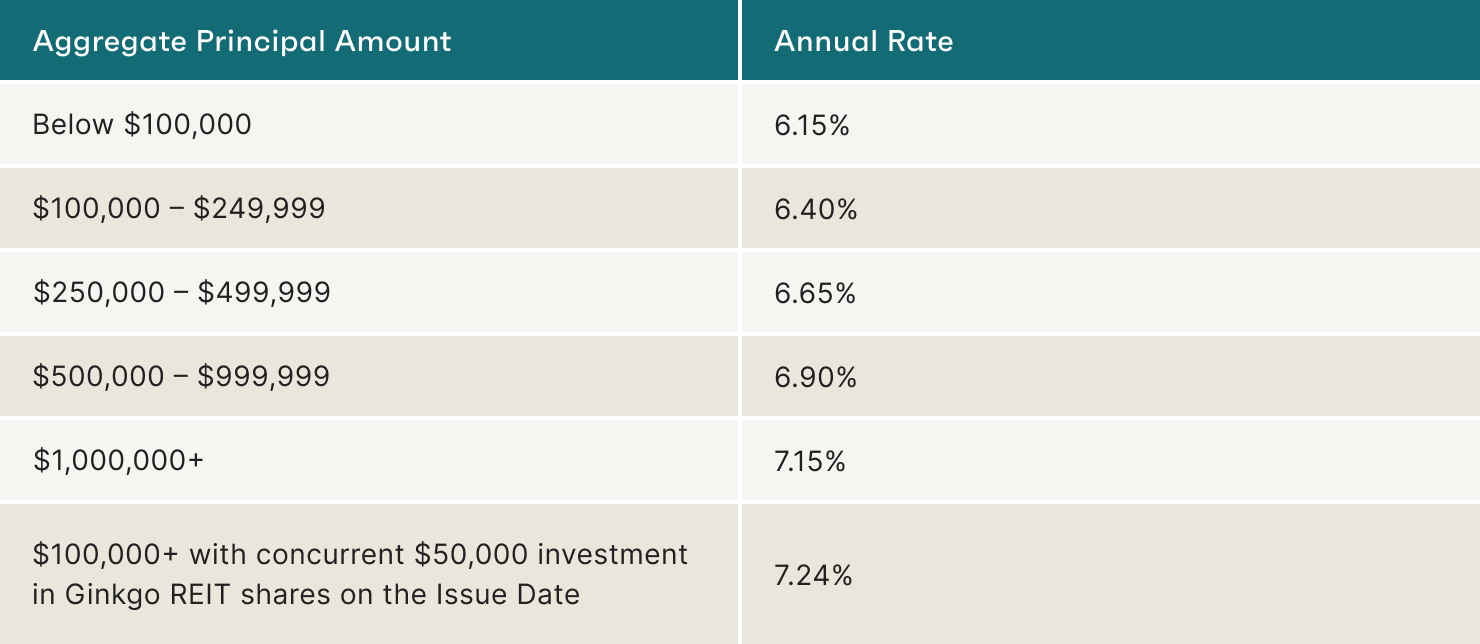Click the $249,999 upper bound text
1480x644 pixels.
click(x=261, y=209)
